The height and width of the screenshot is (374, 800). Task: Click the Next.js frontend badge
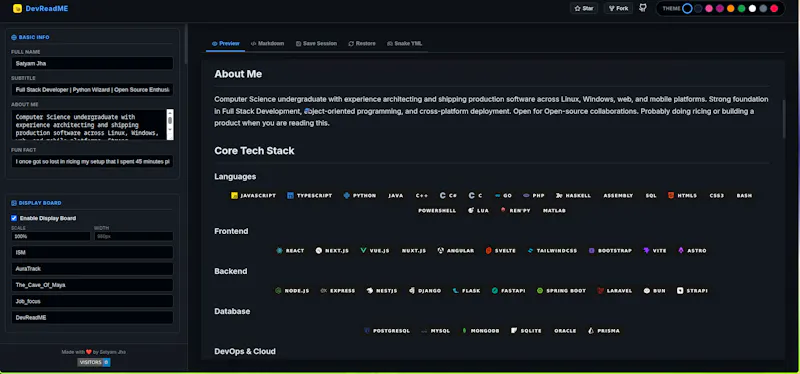332,251
